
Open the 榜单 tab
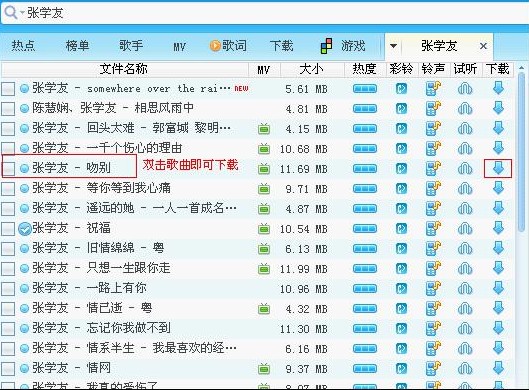(77, 46)
